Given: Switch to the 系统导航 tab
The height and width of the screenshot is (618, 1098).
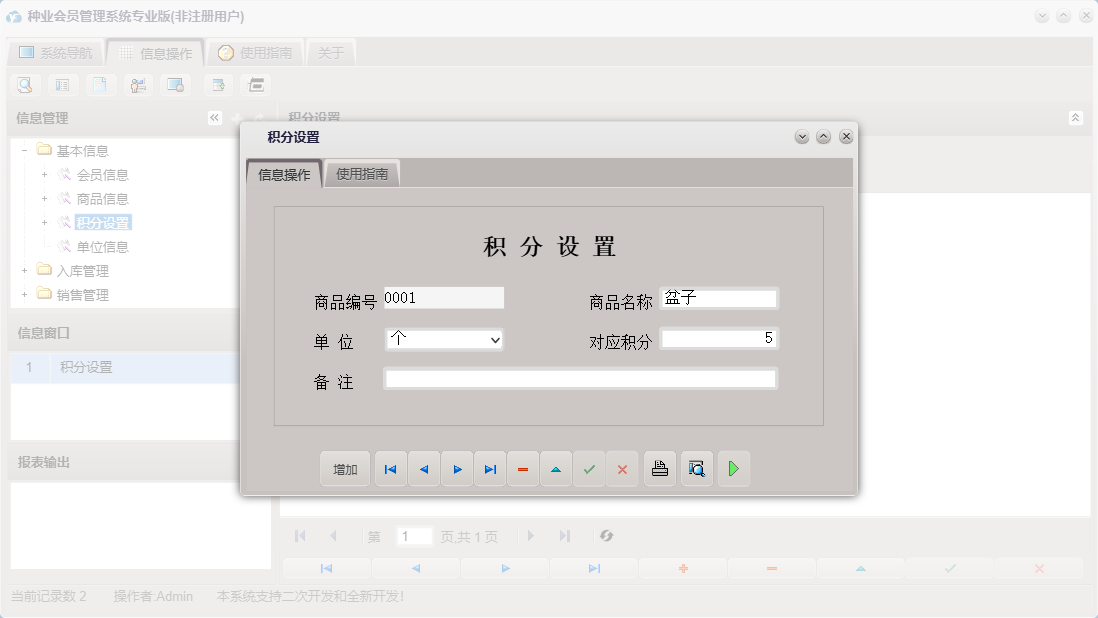Looking at the screenshot, I should pyautogui.click(x=56, y=52).
